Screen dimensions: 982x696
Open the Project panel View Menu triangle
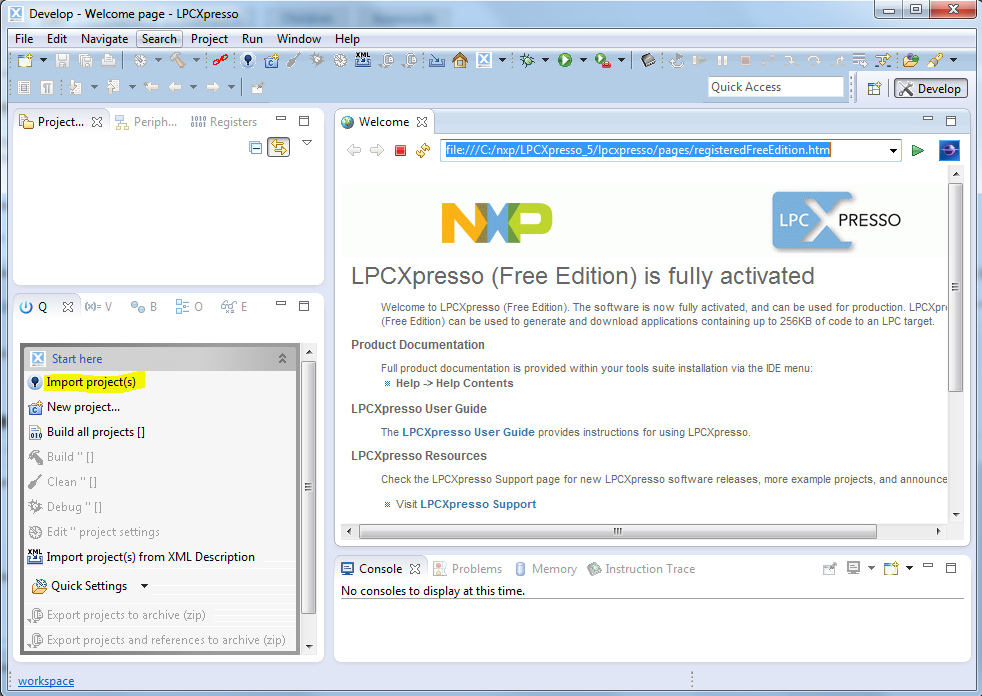(x=307, y=143)
